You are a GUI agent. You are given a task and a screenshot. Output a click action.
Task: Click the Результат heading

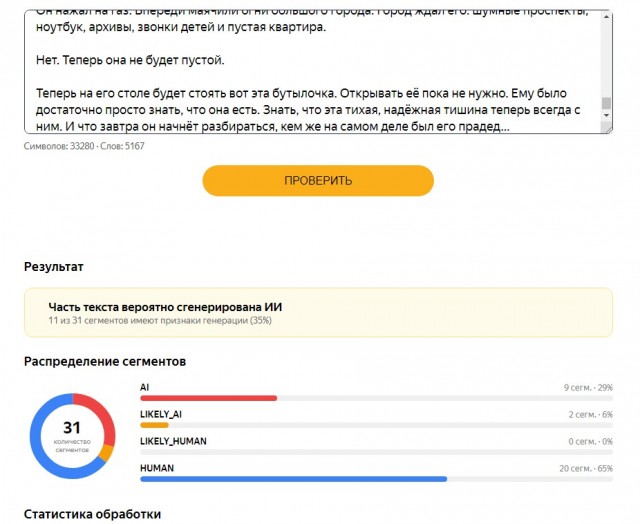pyautogui.click(x=53, y=267)
